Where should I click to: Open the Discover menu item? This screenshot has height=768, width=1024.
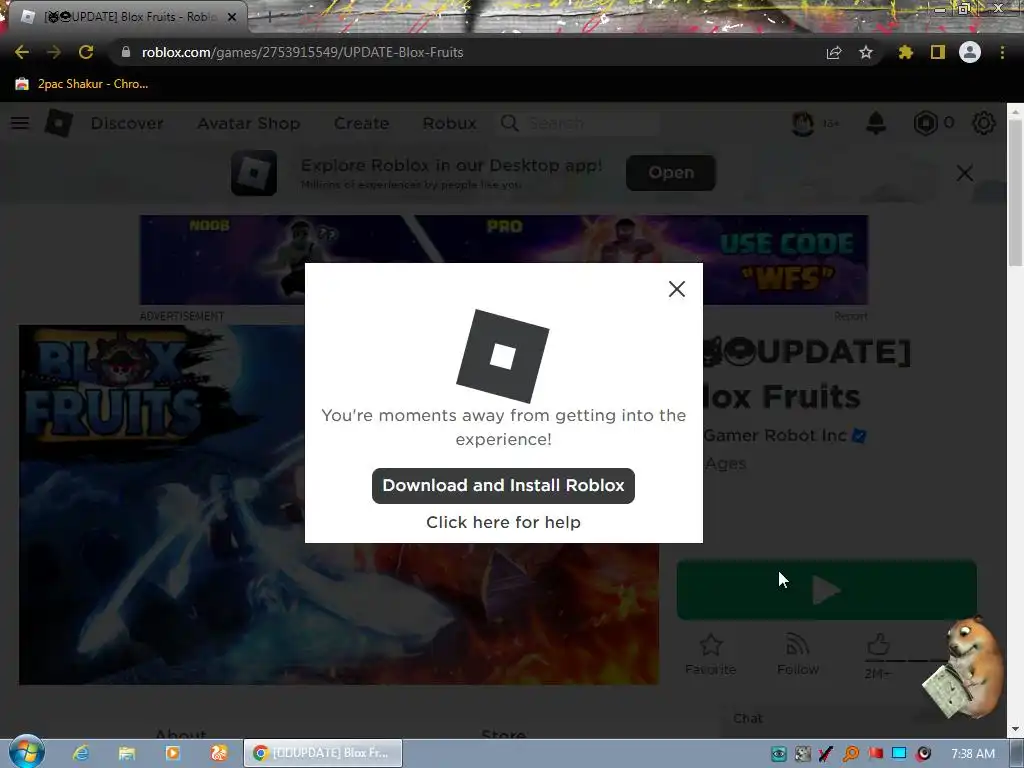127,123
